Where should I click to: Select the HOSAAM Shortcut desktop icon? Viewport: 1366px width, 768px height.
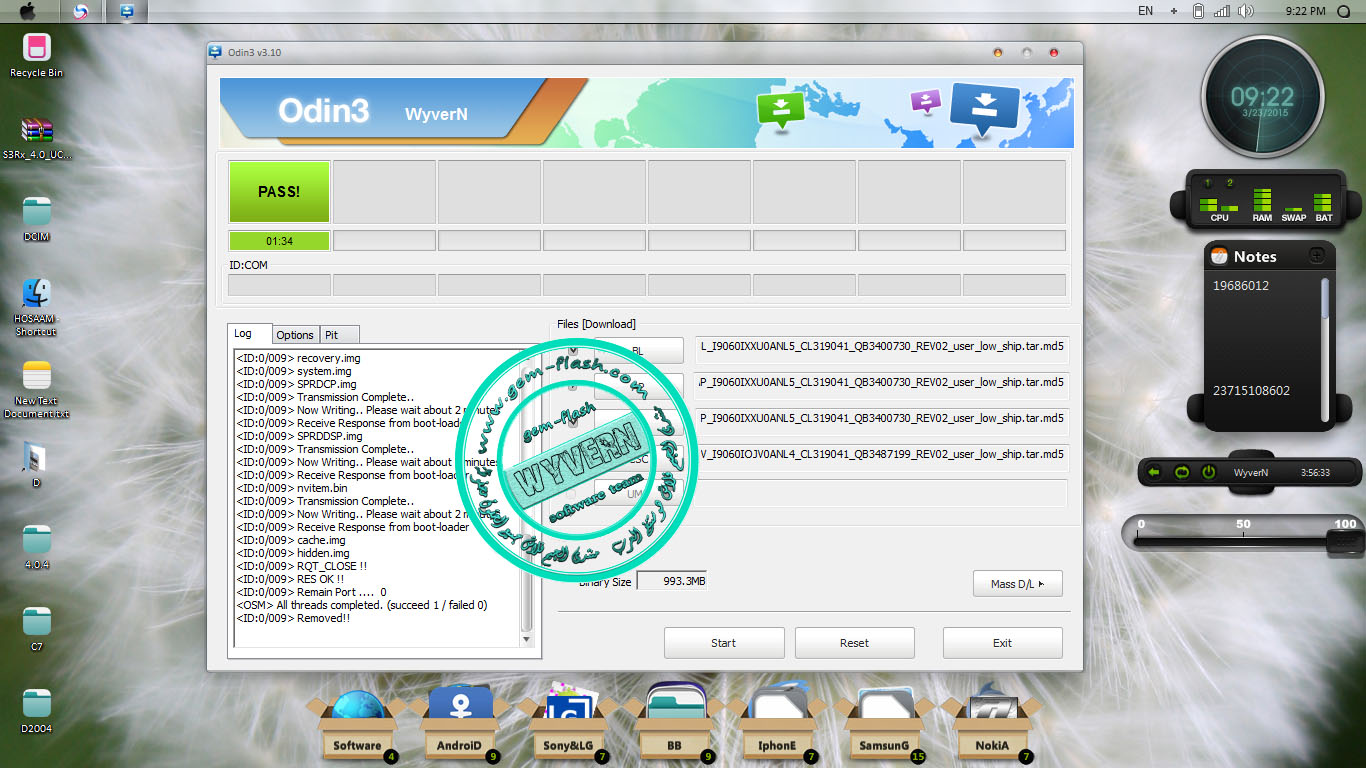tap(36, 307)
